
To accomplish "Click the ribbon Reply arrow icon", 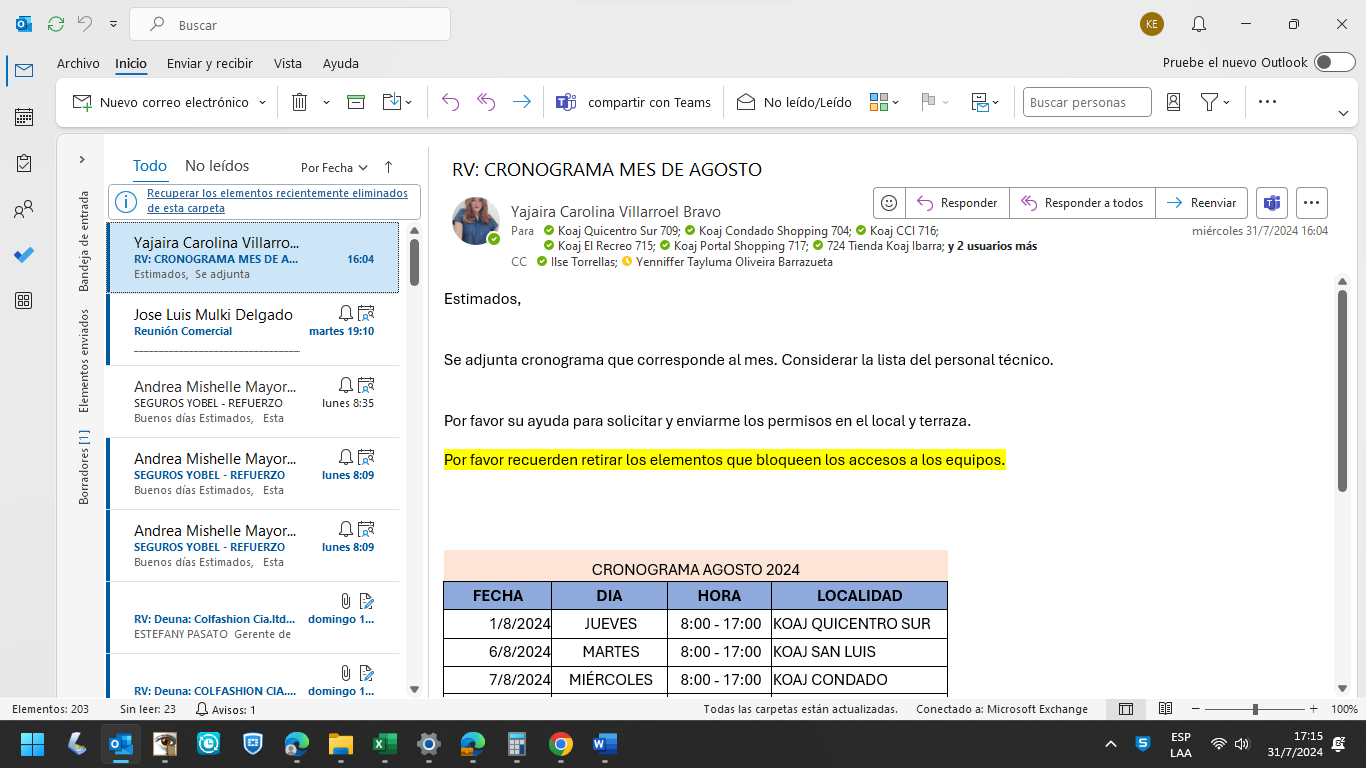I will coord(451,102).
